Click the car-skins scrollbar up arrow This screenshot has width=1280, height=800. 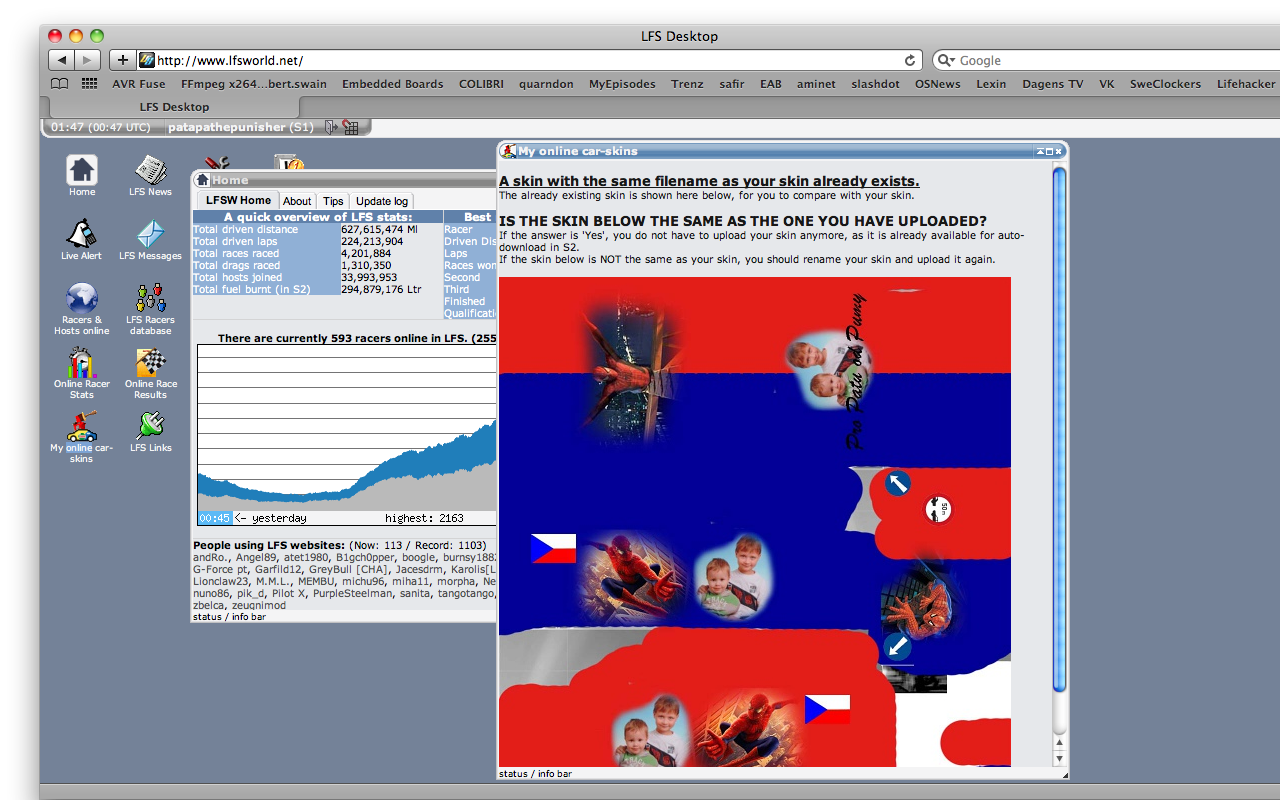pos(1060,743)
